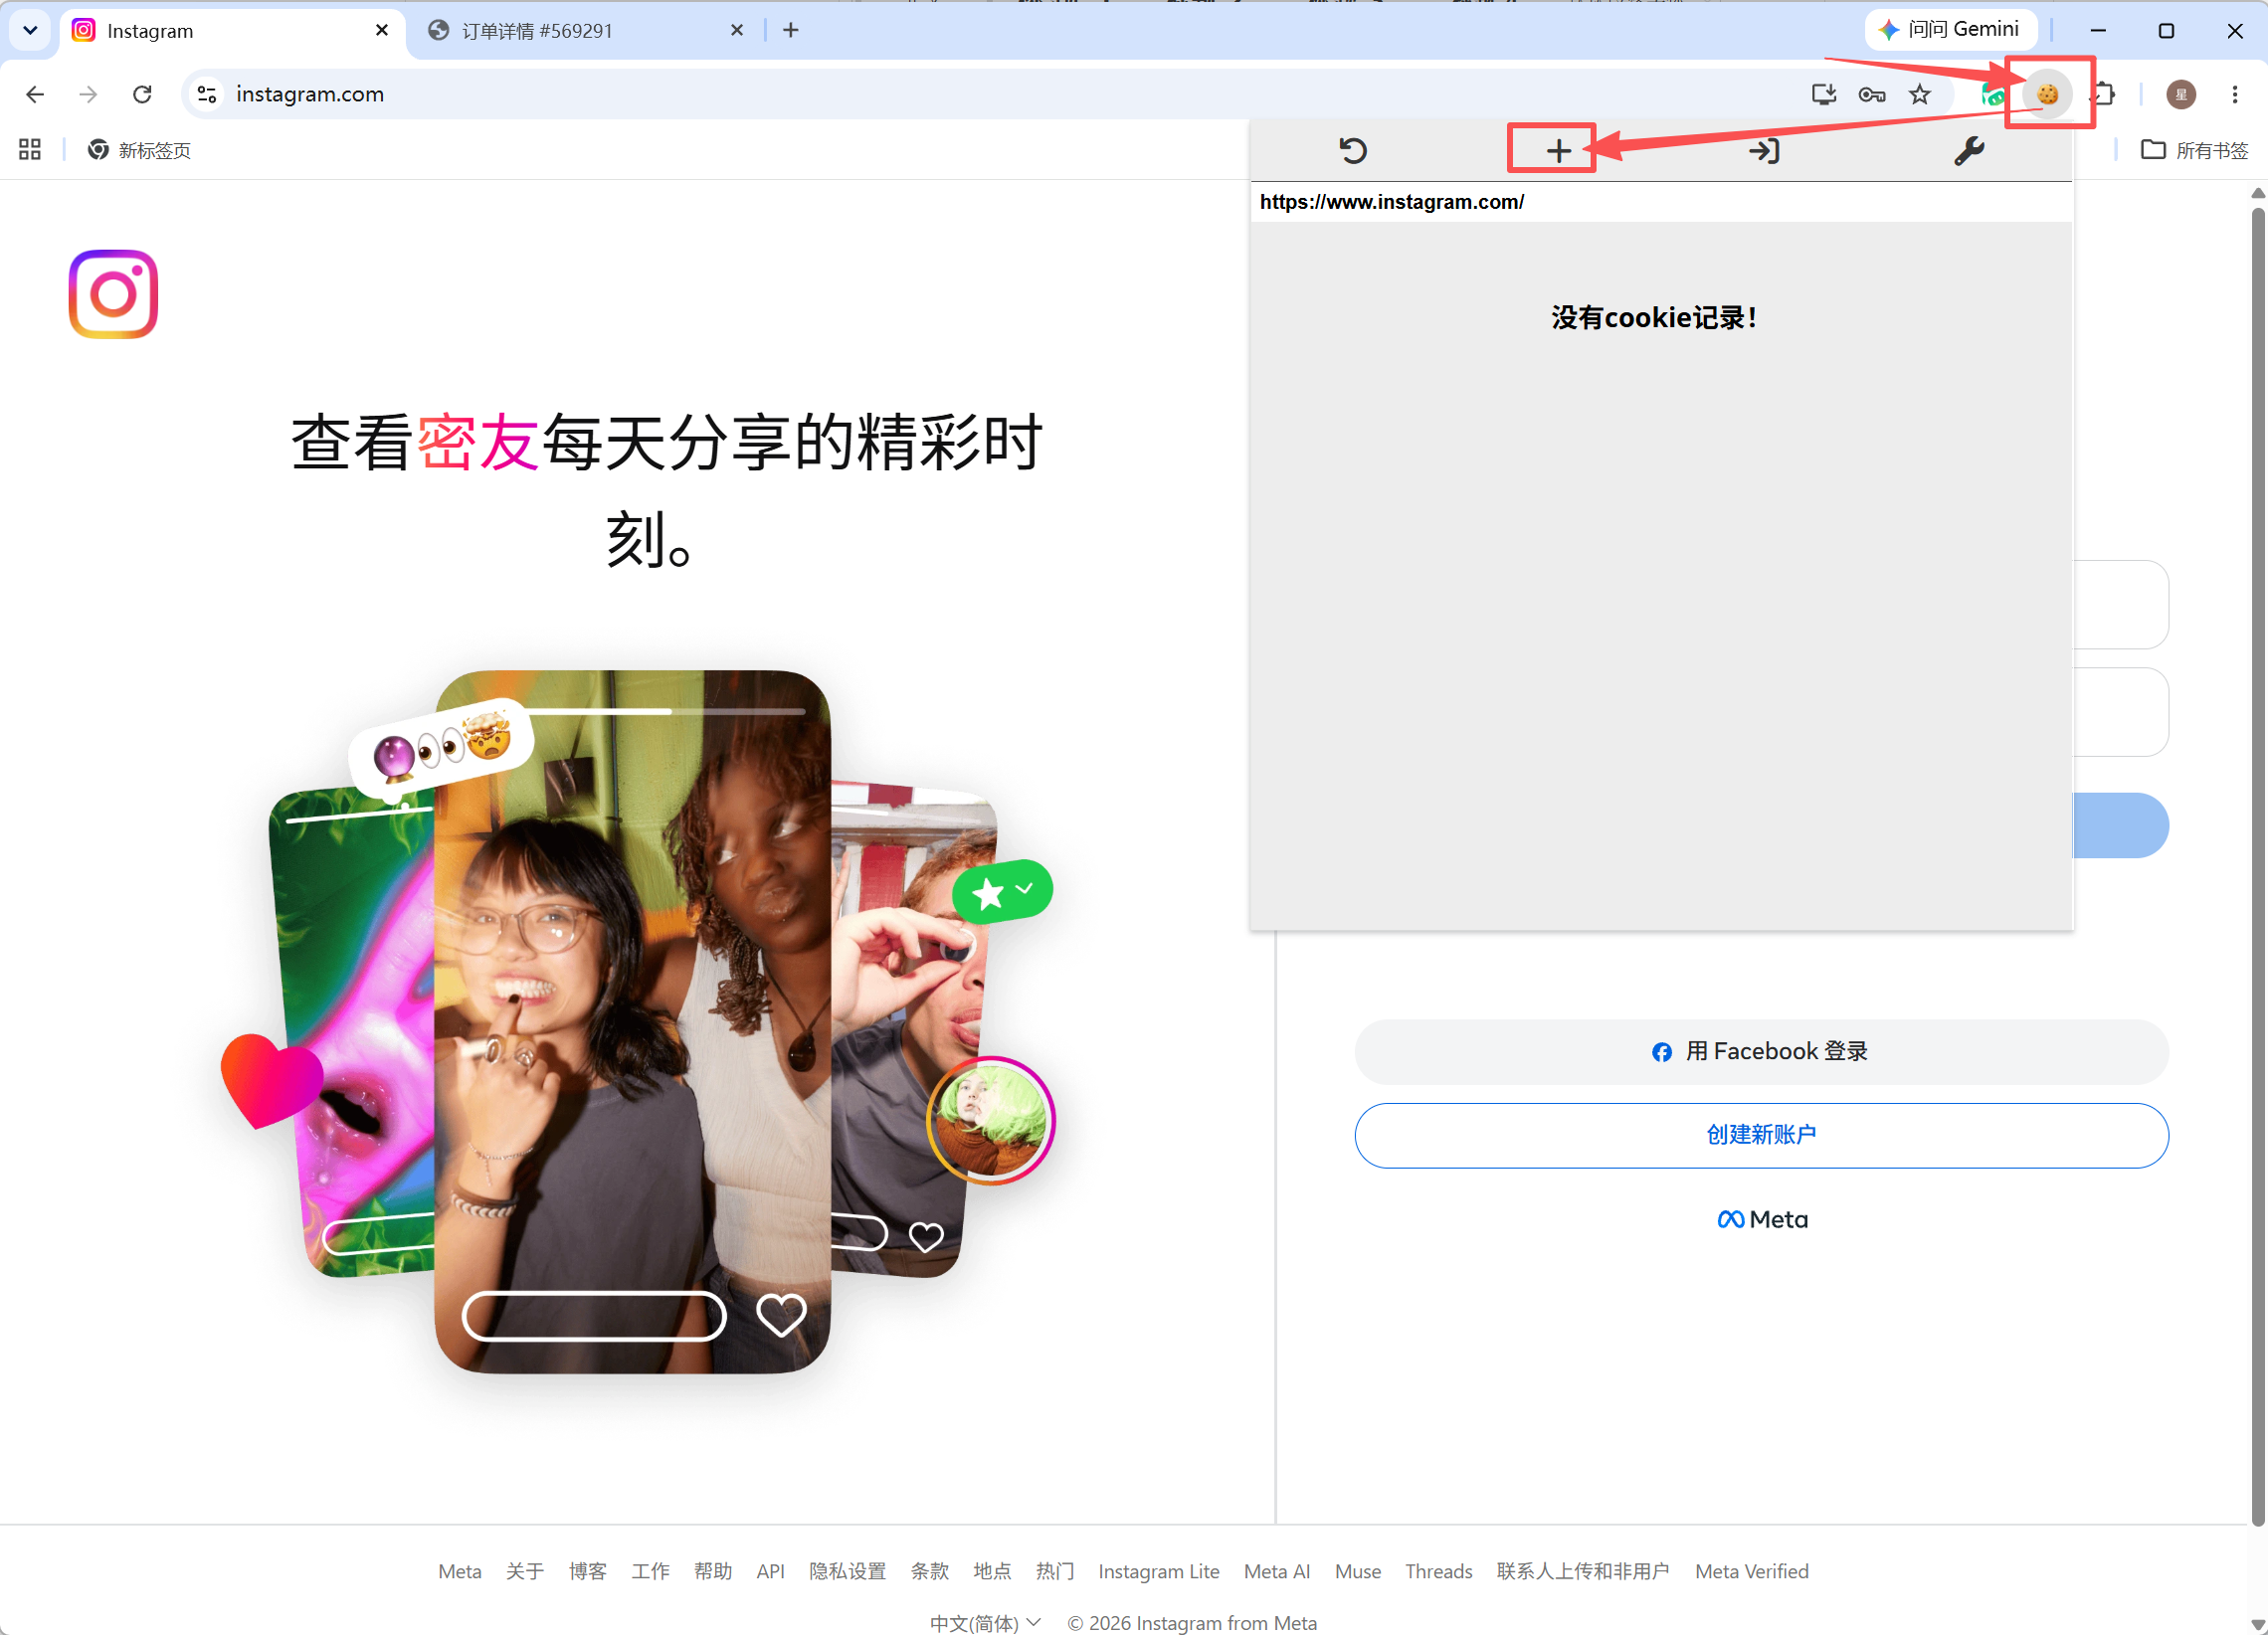Switch to the Instagram tab
This screenshot has height=1635, width=2268.
coord(233,30)
